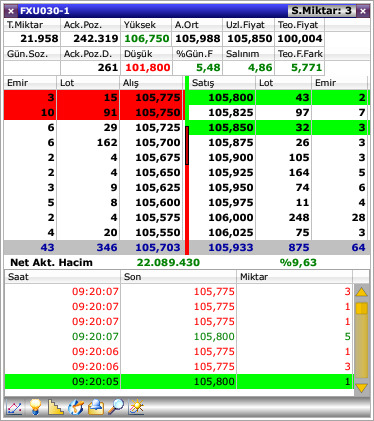Select the highlighted 09:20:05 trade row
The image size is (374, 421).
179,381
